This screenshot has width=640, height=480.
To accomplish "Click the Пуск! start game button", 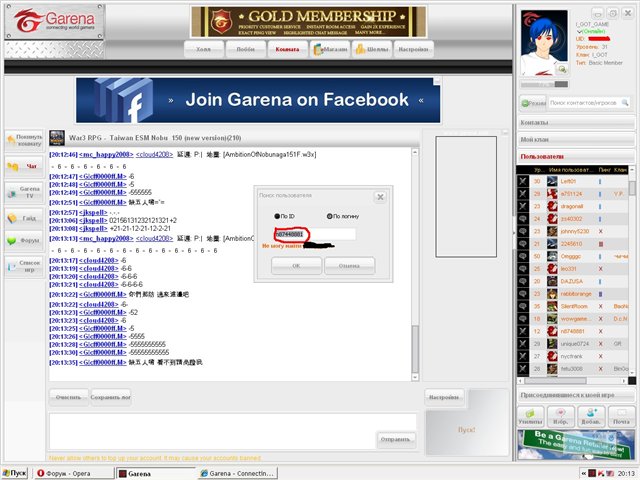I will (467, 430).
